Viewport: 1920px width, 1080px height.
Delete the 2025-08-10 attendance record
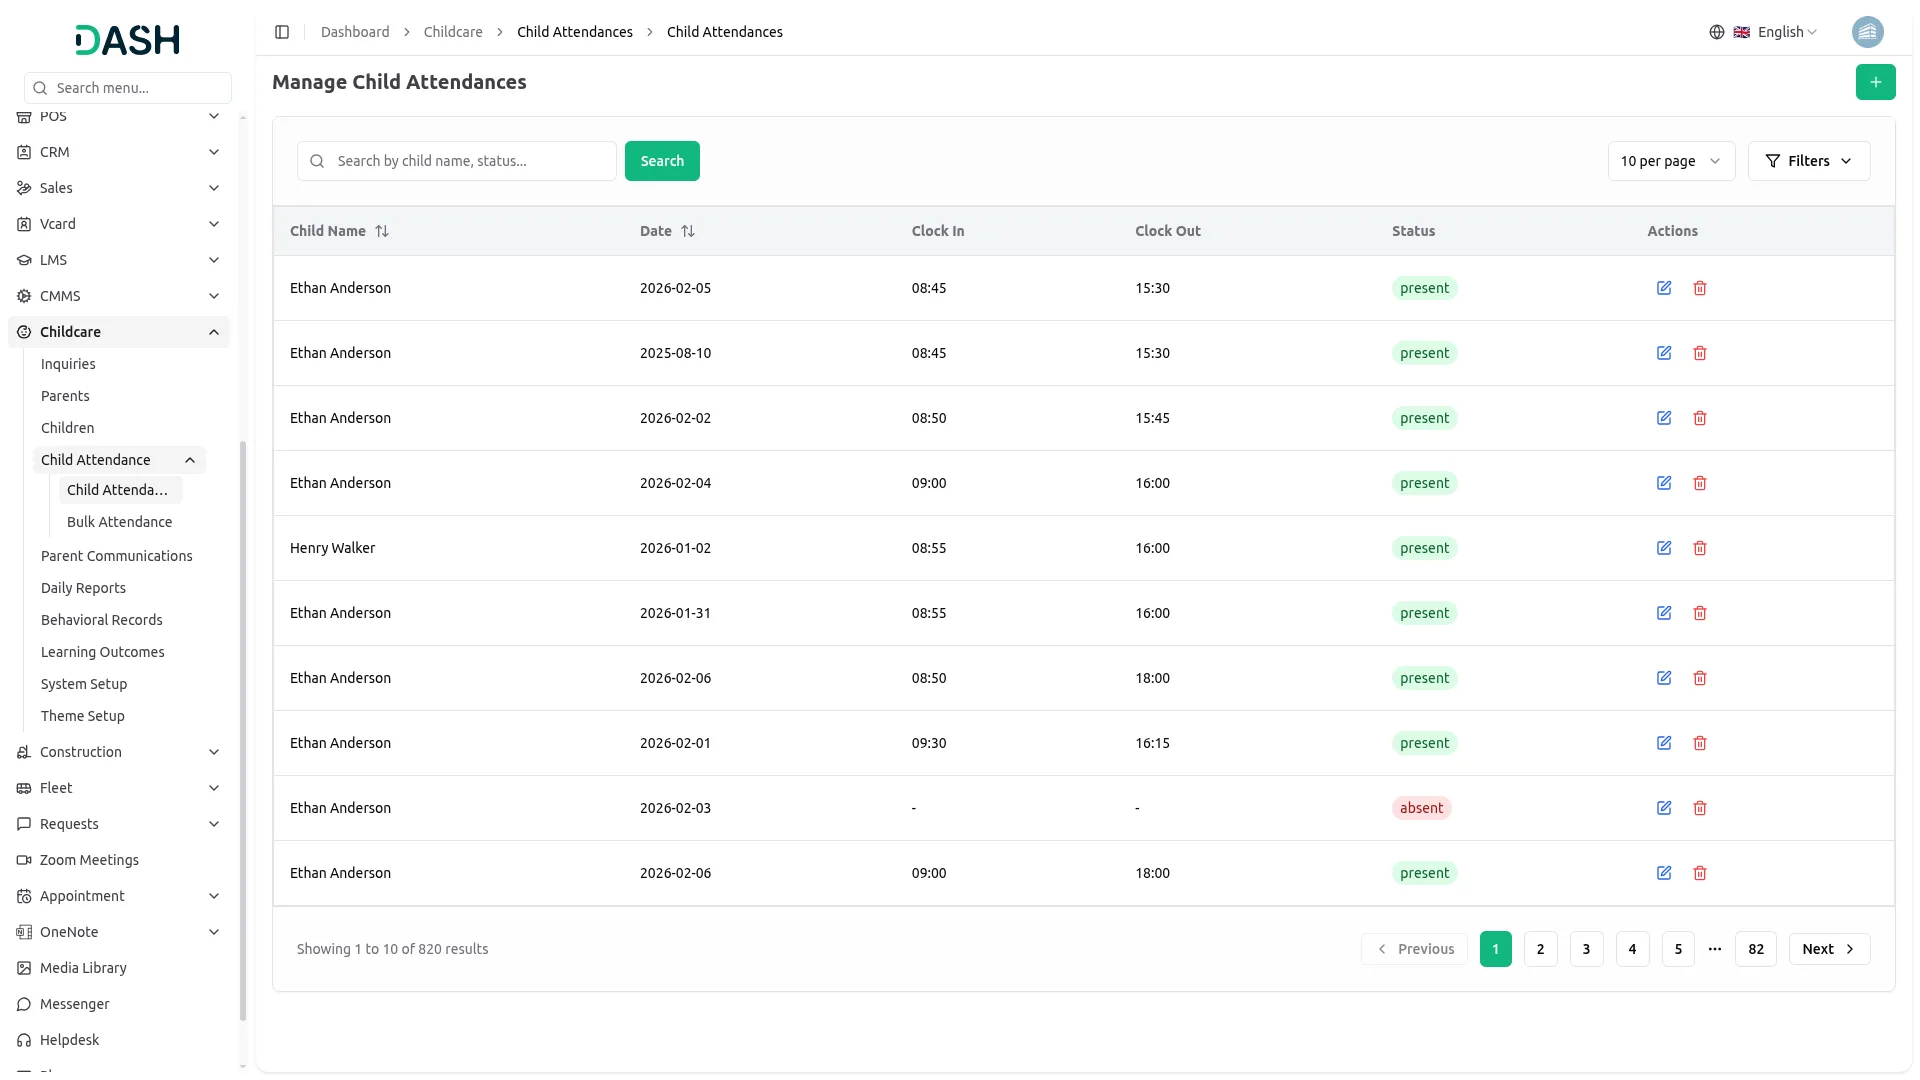pyautogui.click(x=1700, y=353)
